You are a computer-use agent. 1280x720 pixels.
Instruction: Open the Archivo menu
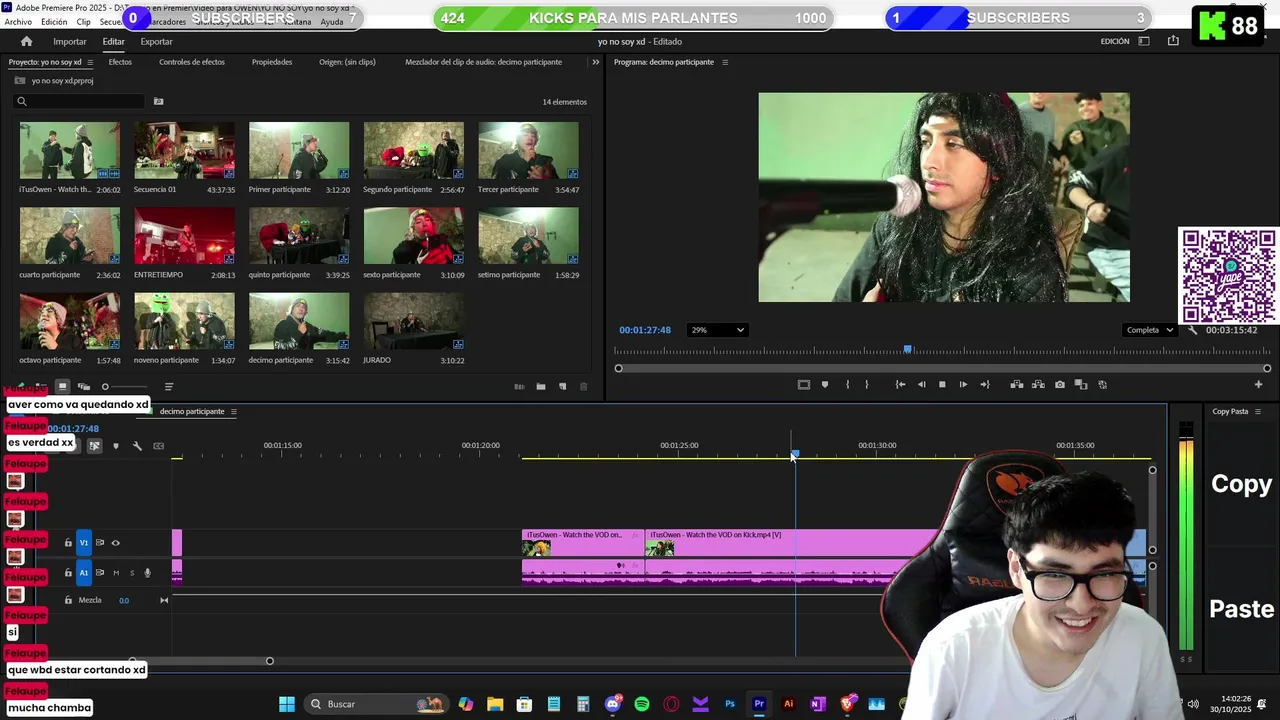point(18,22)
